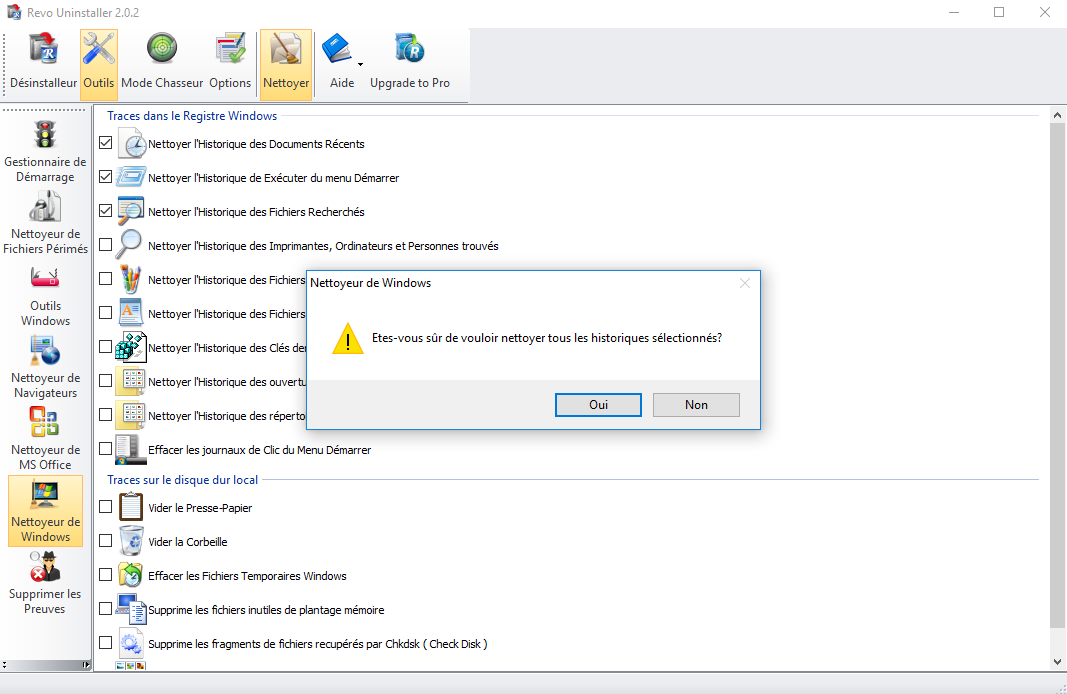Viewport: 1067px width, 694px height.
Task: Expand the Aide dropdown arrow
Action: (x=361, y=65)
